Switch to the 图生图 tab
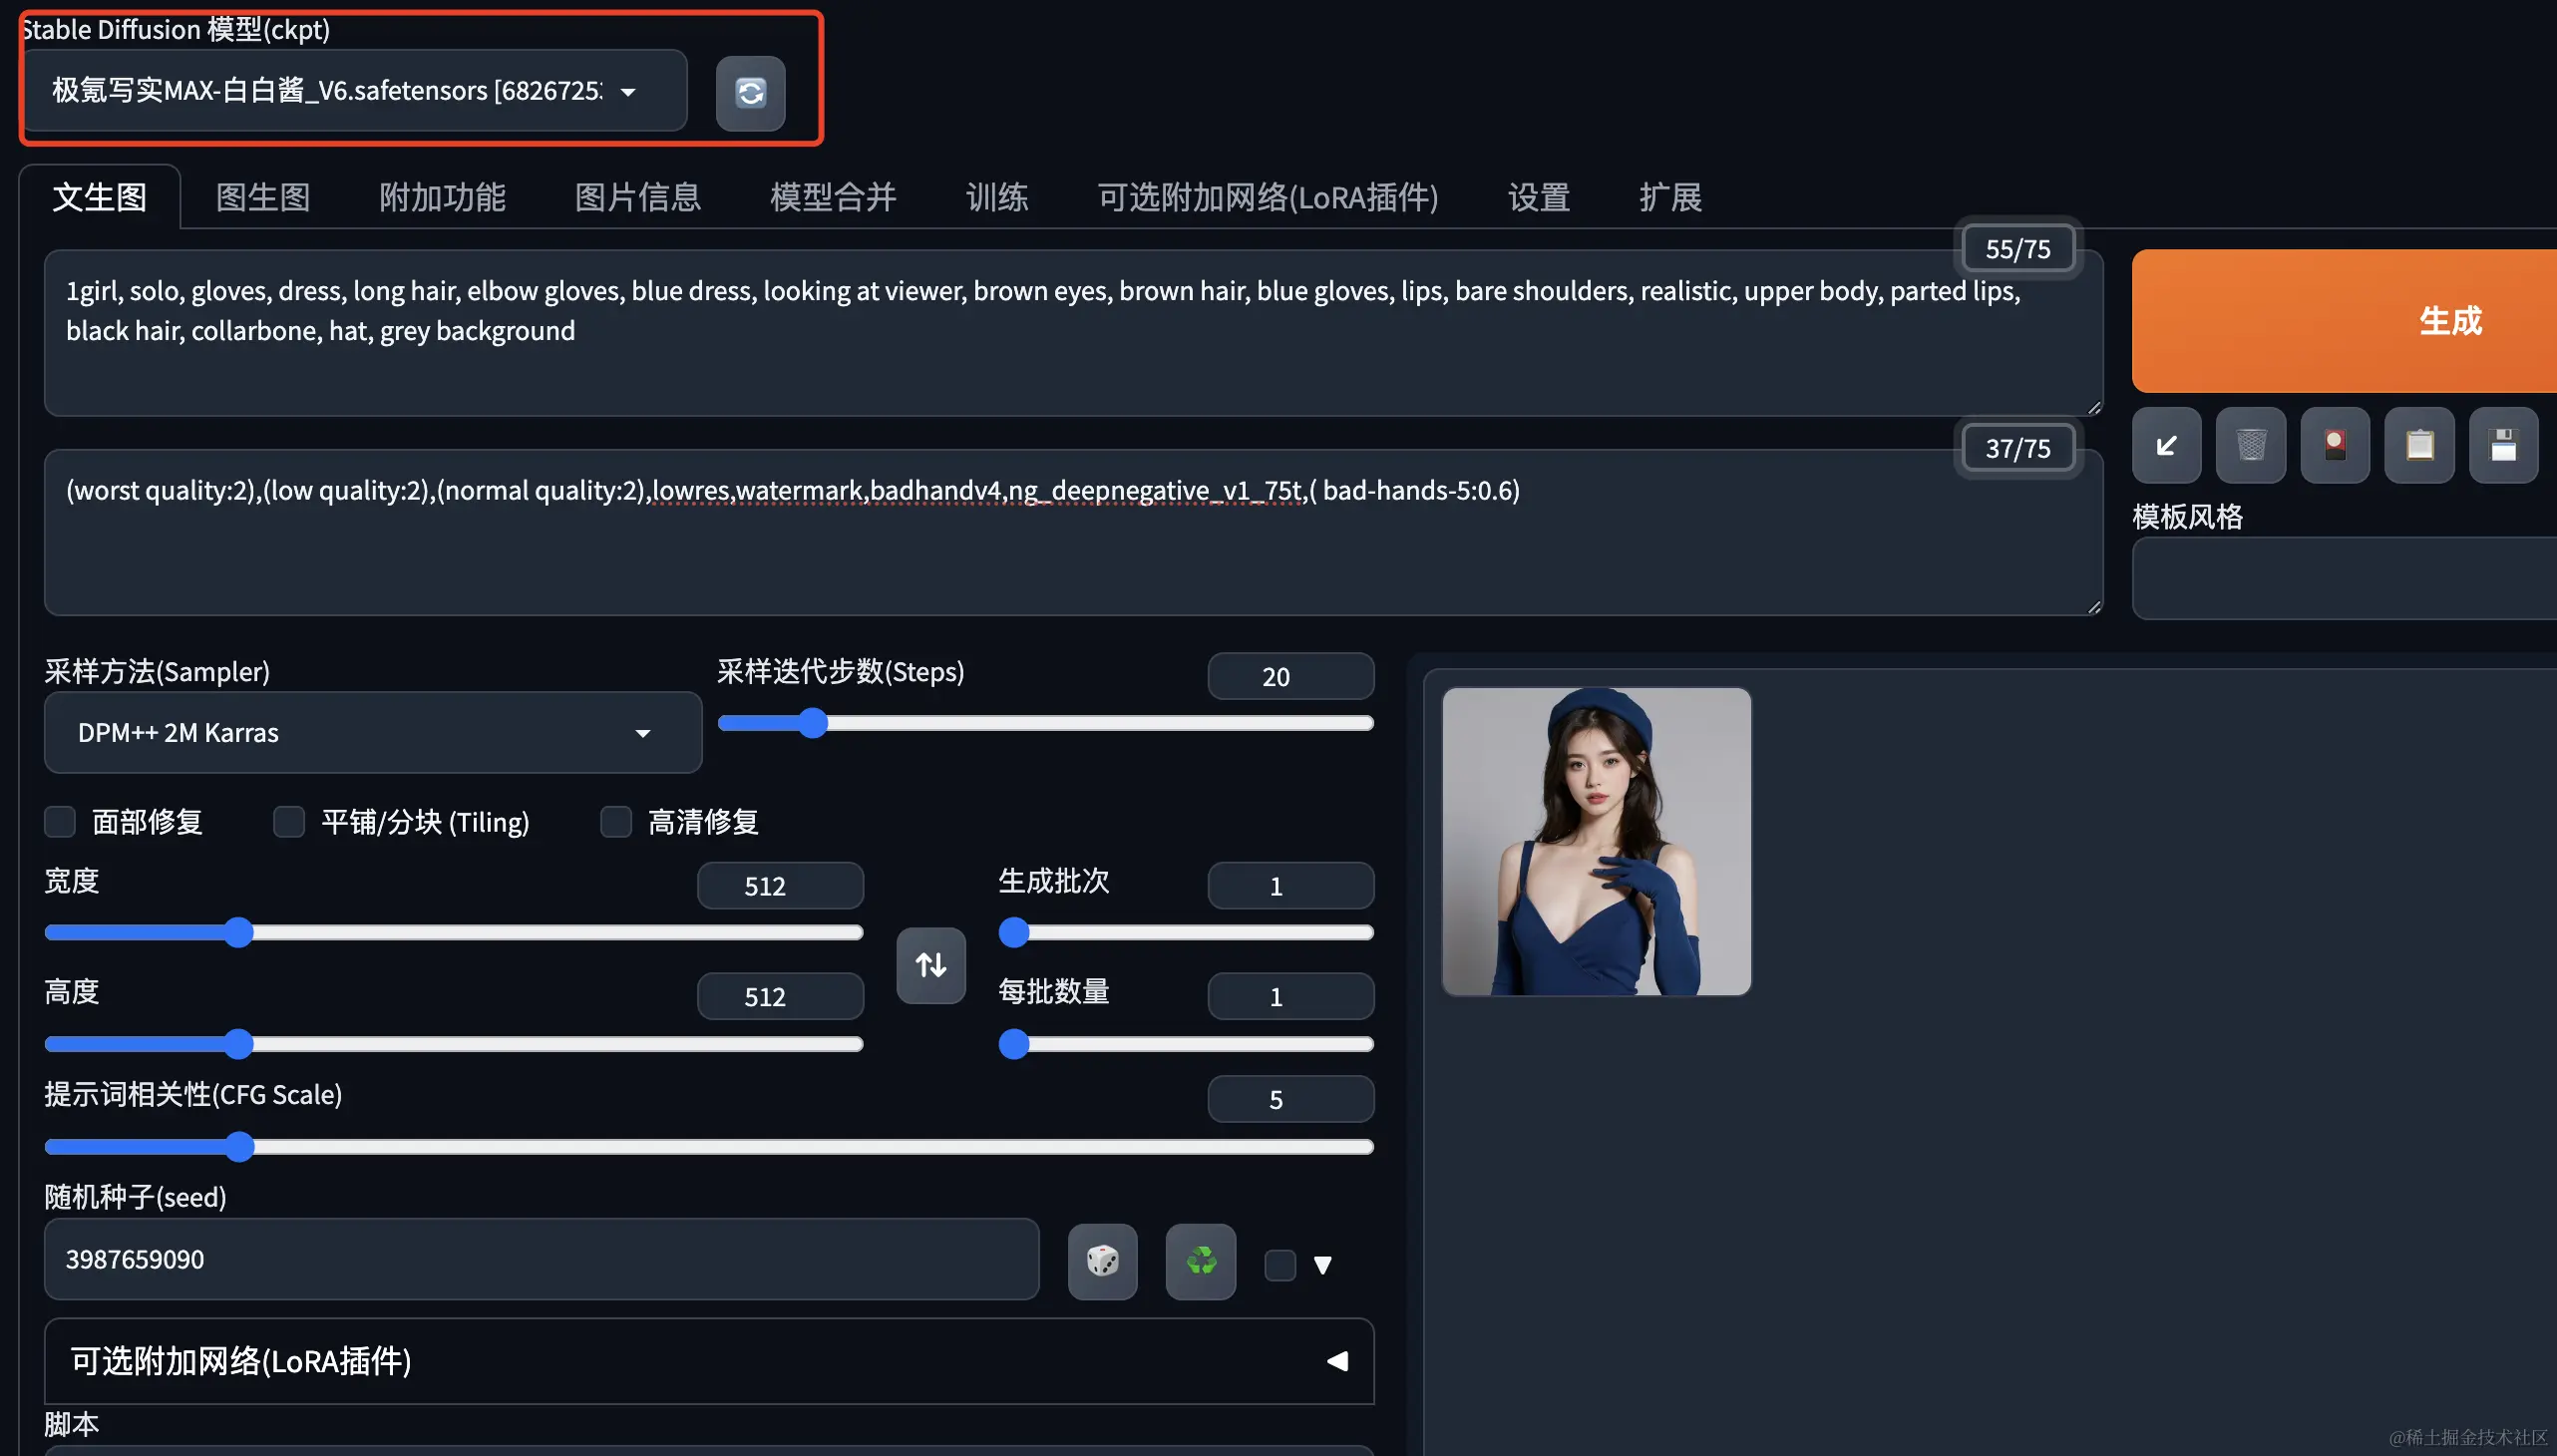 tap(263, 197)
